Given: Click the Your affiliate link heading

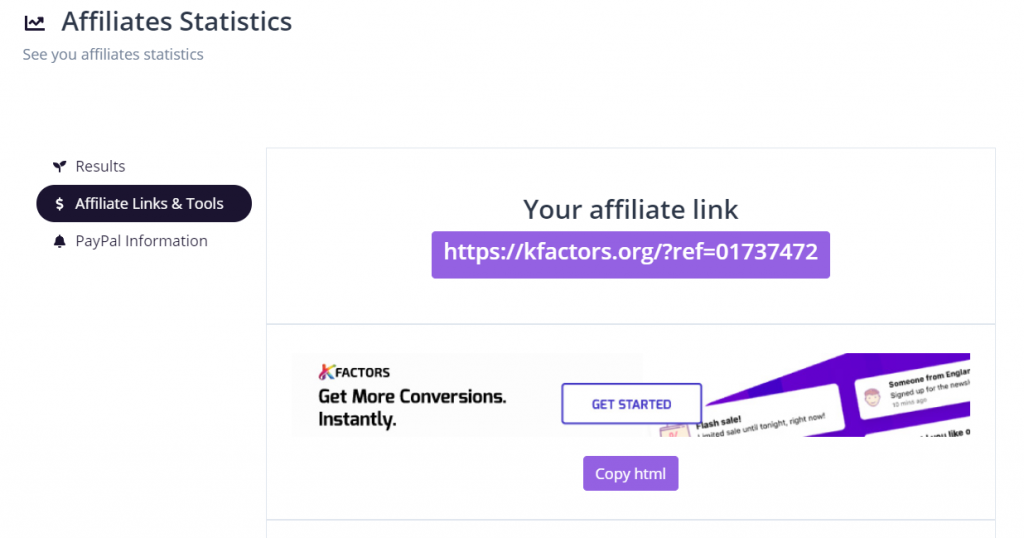Looking at the screenshot, I should 630,210.
